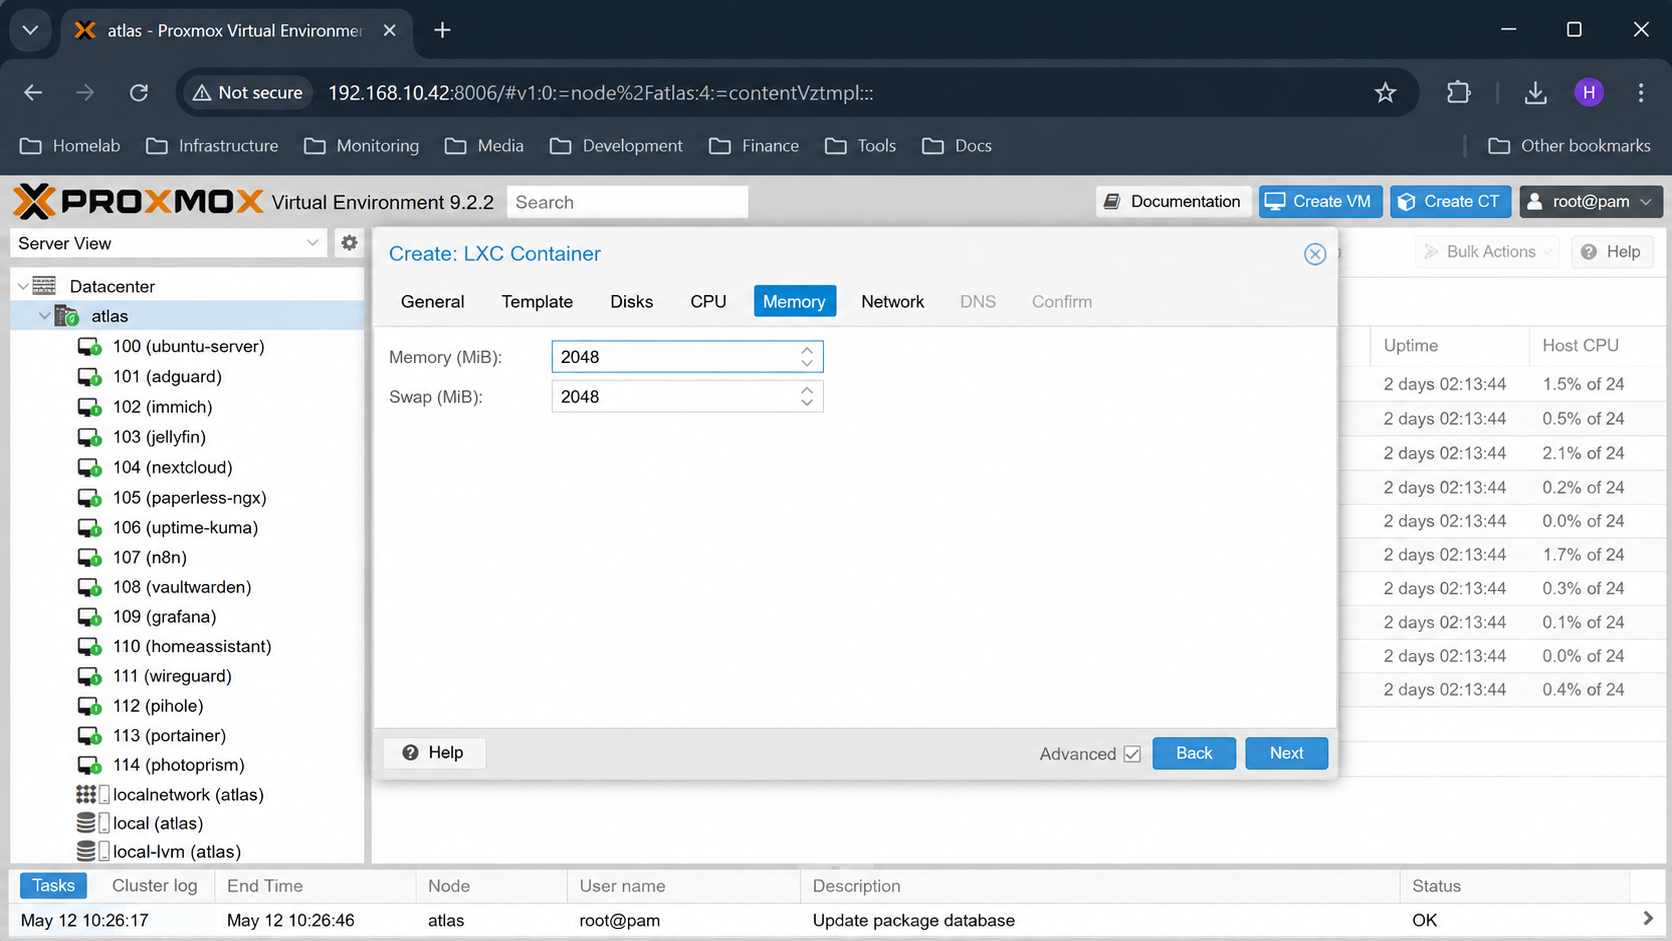Select the Memory tab
The image size is (1672, 941).
pos(794,302)
